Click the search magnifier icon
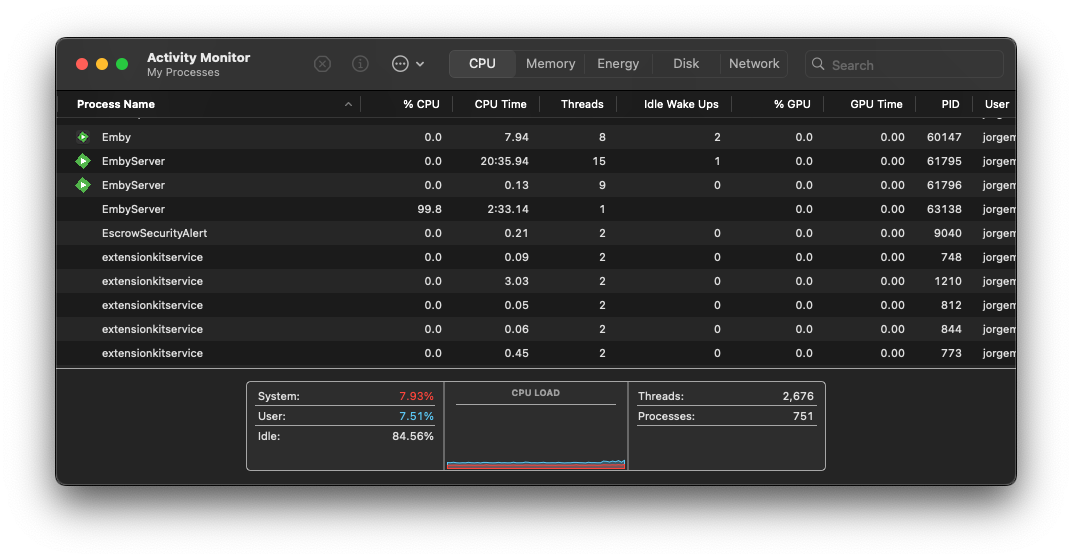1072x559 pixels. (x=818, y=64)
